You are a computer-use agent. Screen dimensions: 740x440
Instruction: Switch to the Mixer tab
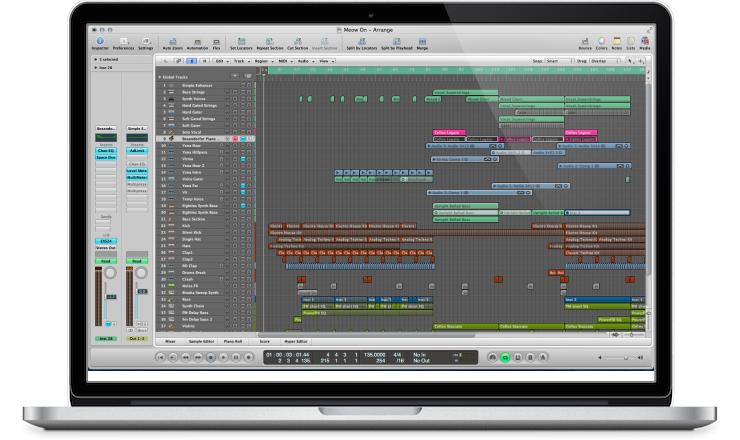pos(170,341)
